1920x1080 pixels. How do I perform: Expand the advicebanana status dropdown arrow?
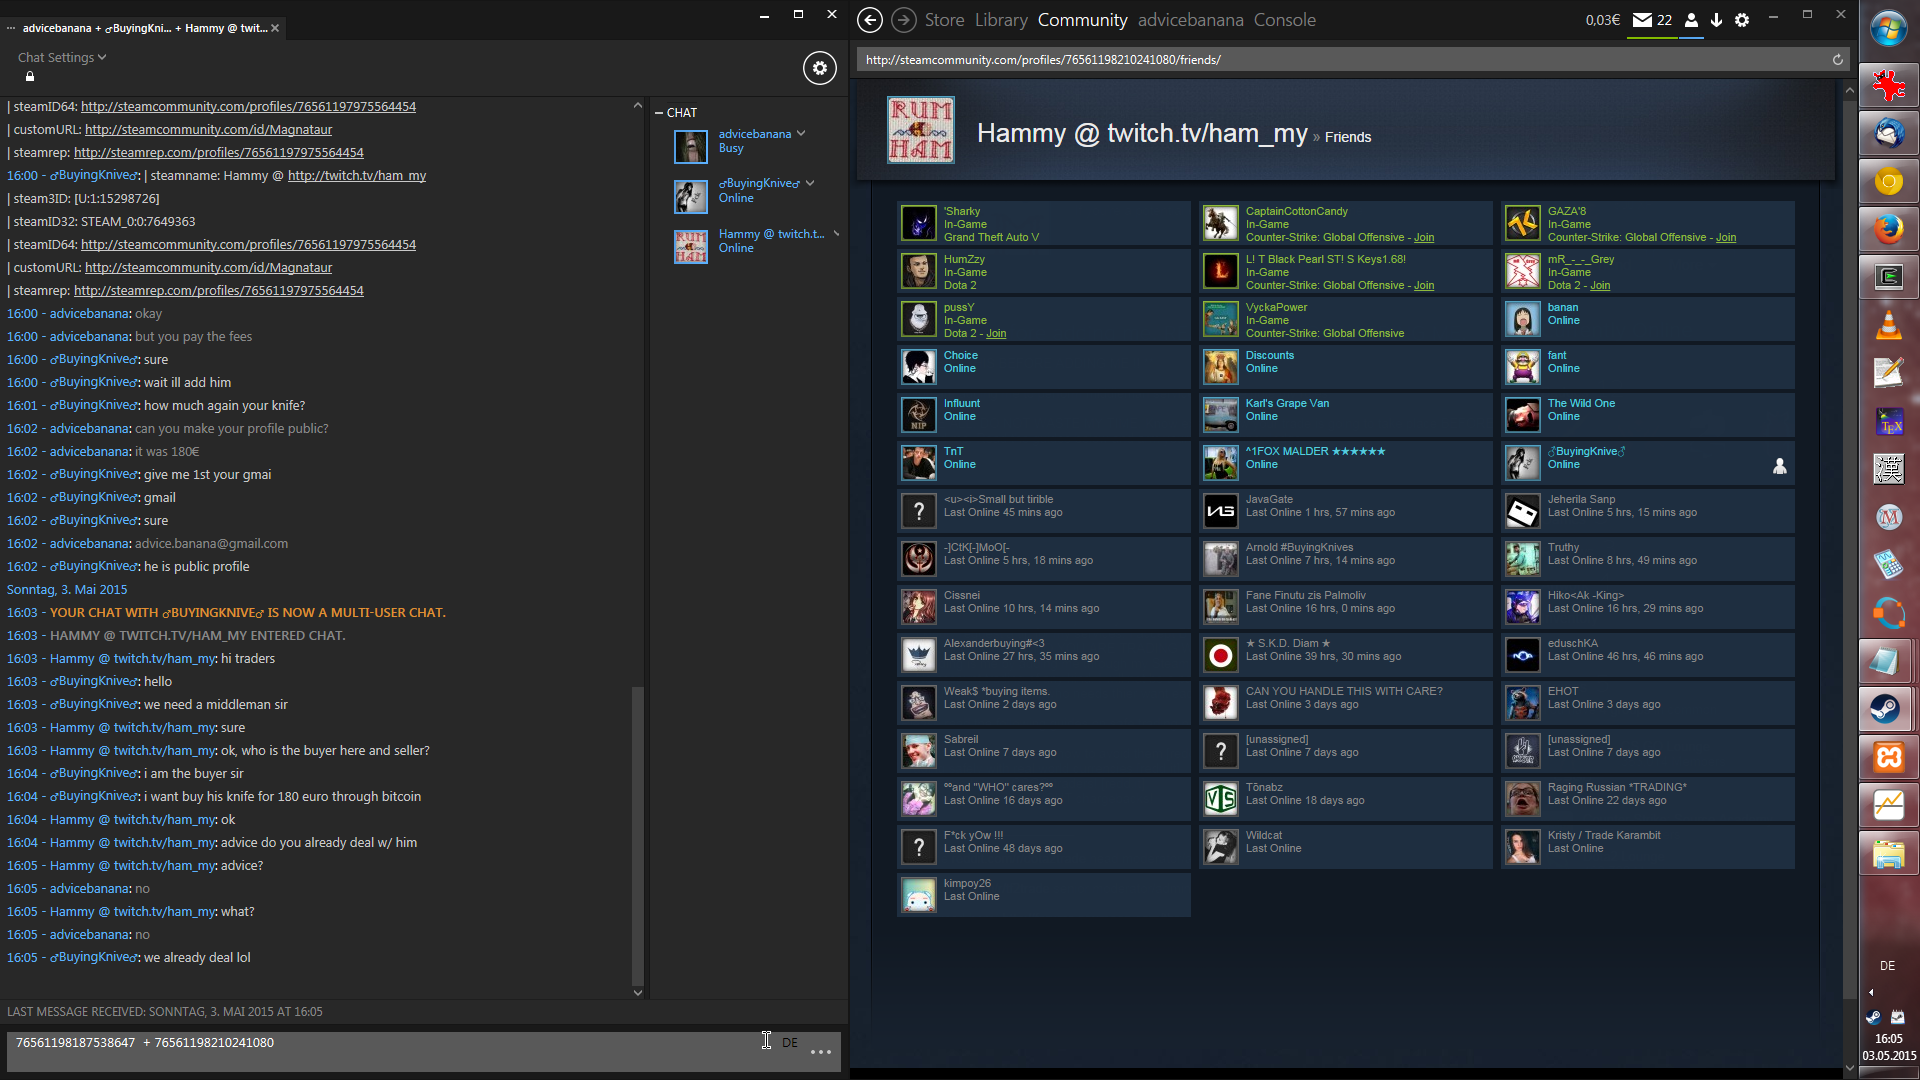click(x=801, y=133)
